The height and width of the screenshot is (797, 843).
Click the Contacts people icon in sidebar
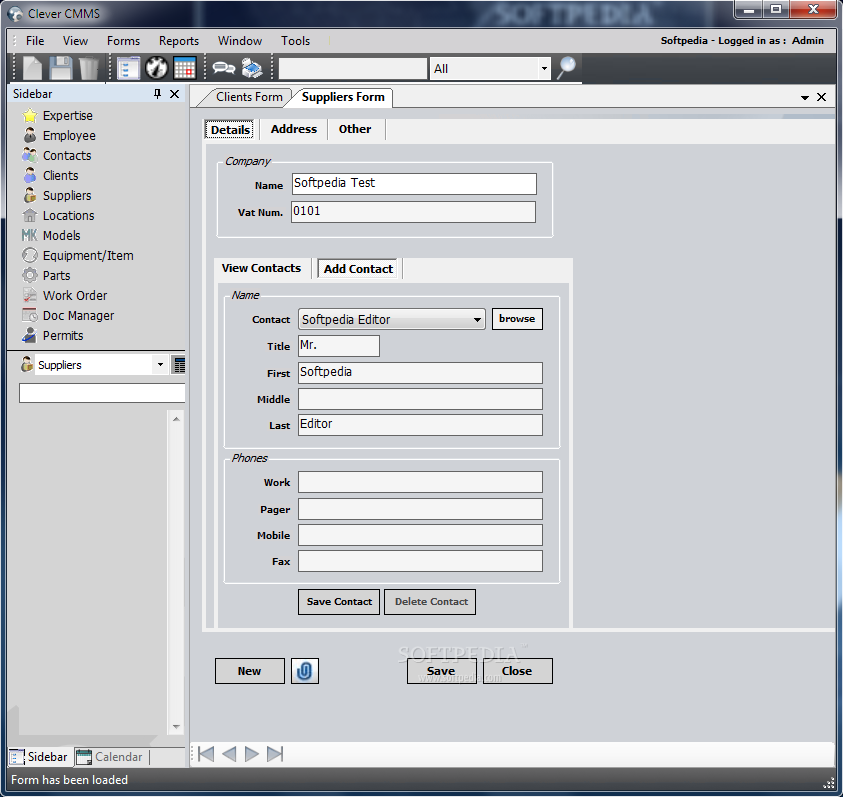pyautogui.click(x=30, y=155)
